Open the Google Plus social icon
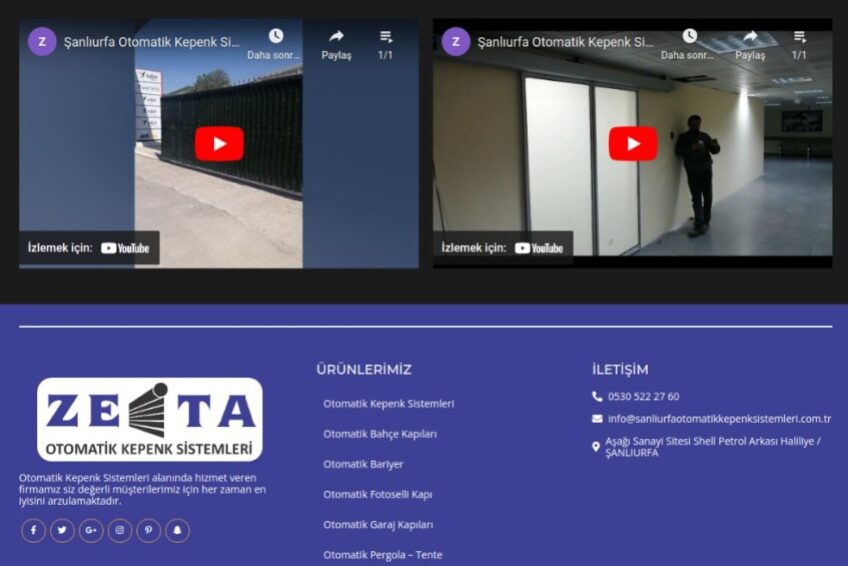This screenshot has width=848, height=566. [x=91, y=530]
